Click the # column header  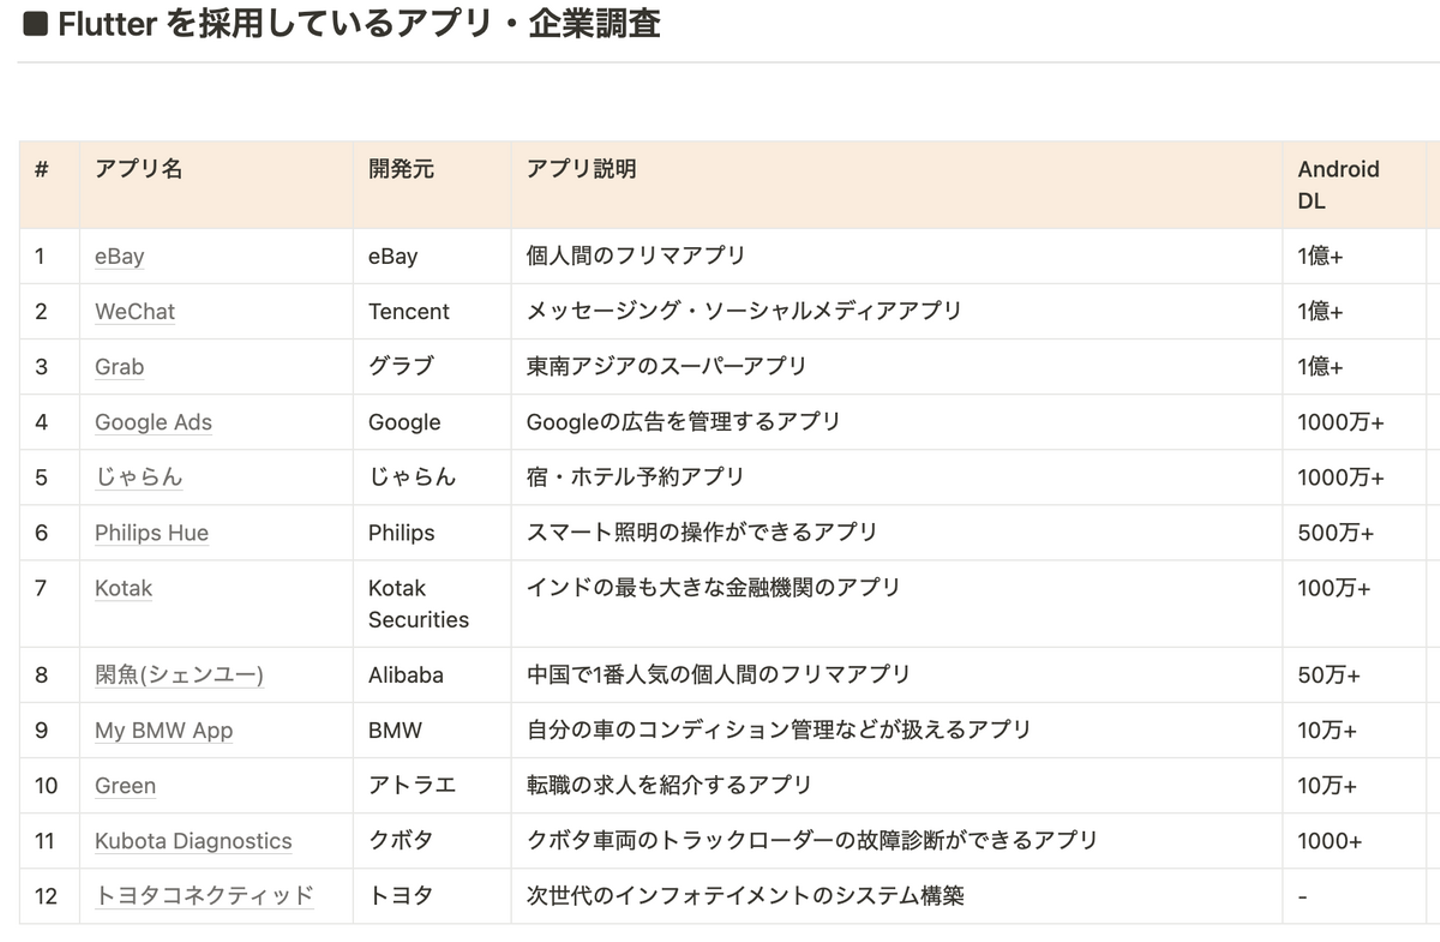pos(41,169)
